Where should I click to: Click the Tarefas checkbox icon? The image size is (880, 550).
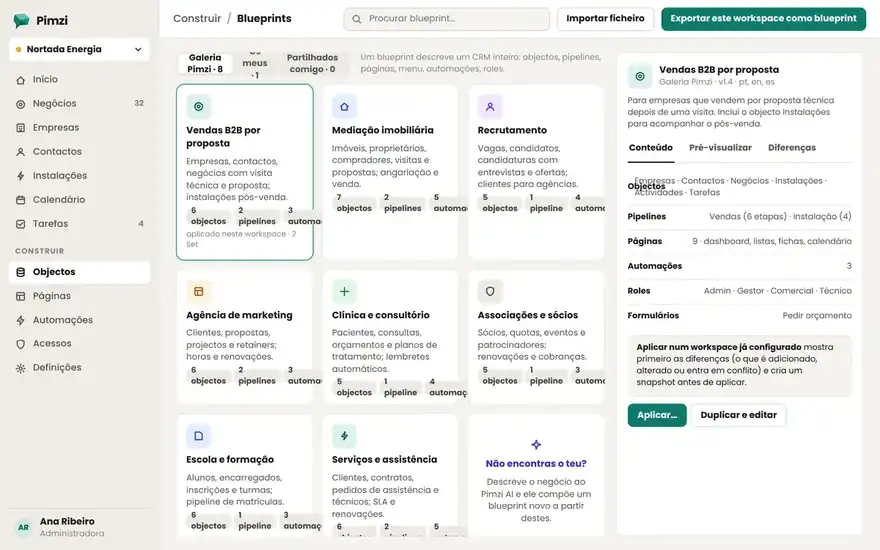pyautogui.click(x=21, y=224)
